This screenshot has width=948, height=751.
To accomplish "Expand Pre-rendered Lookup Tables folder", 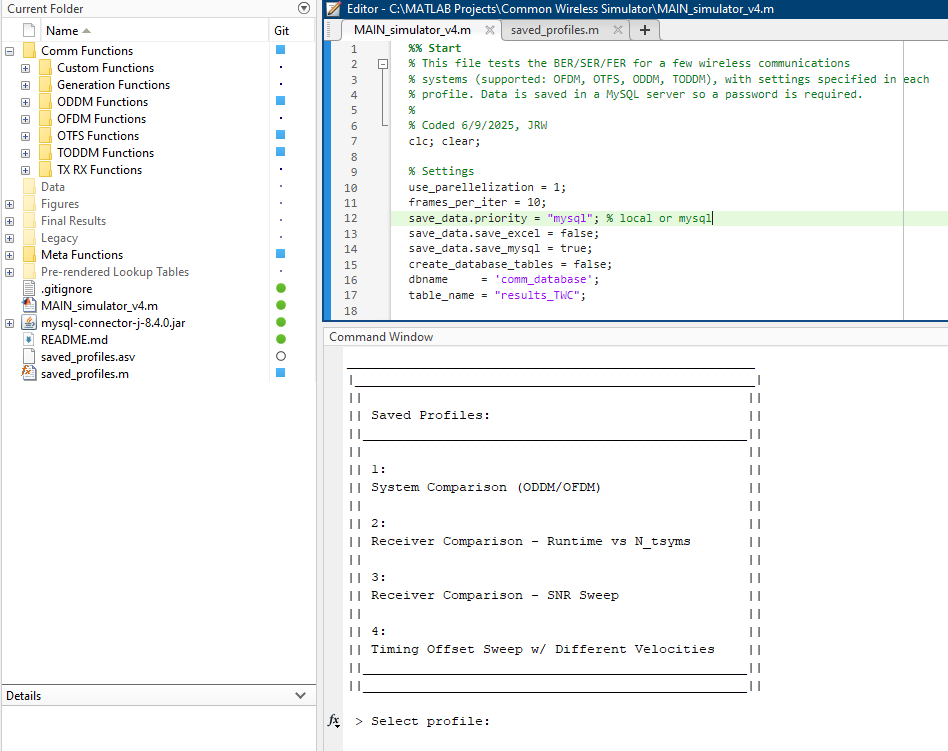I will 10,272.
